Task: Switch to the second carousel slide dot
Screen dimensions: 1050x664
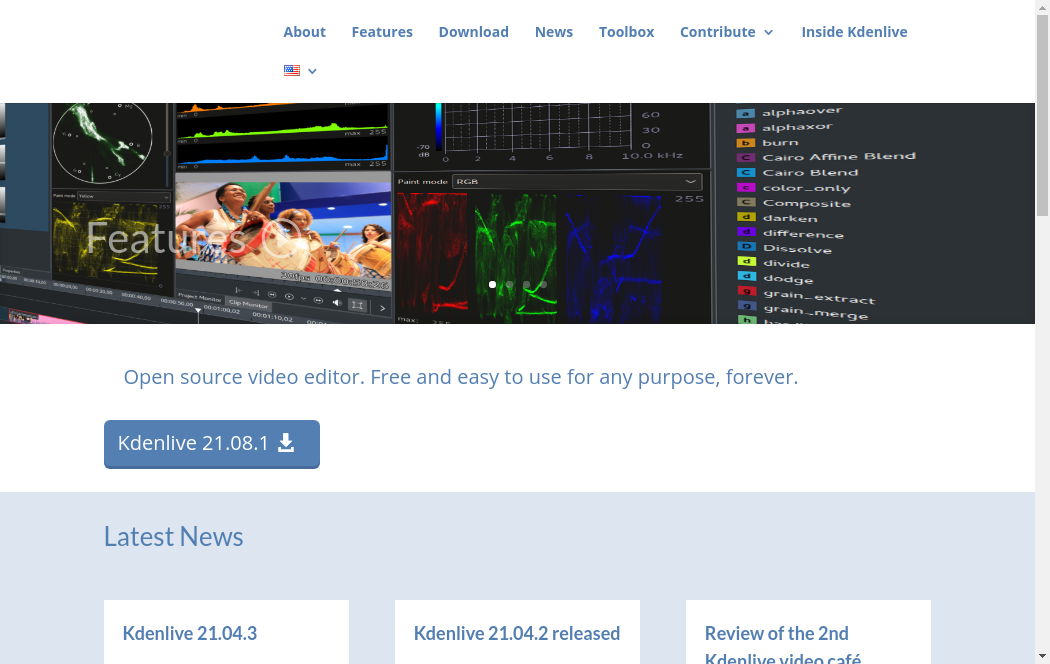Action: pyautogui.click(x=509, y=285)
